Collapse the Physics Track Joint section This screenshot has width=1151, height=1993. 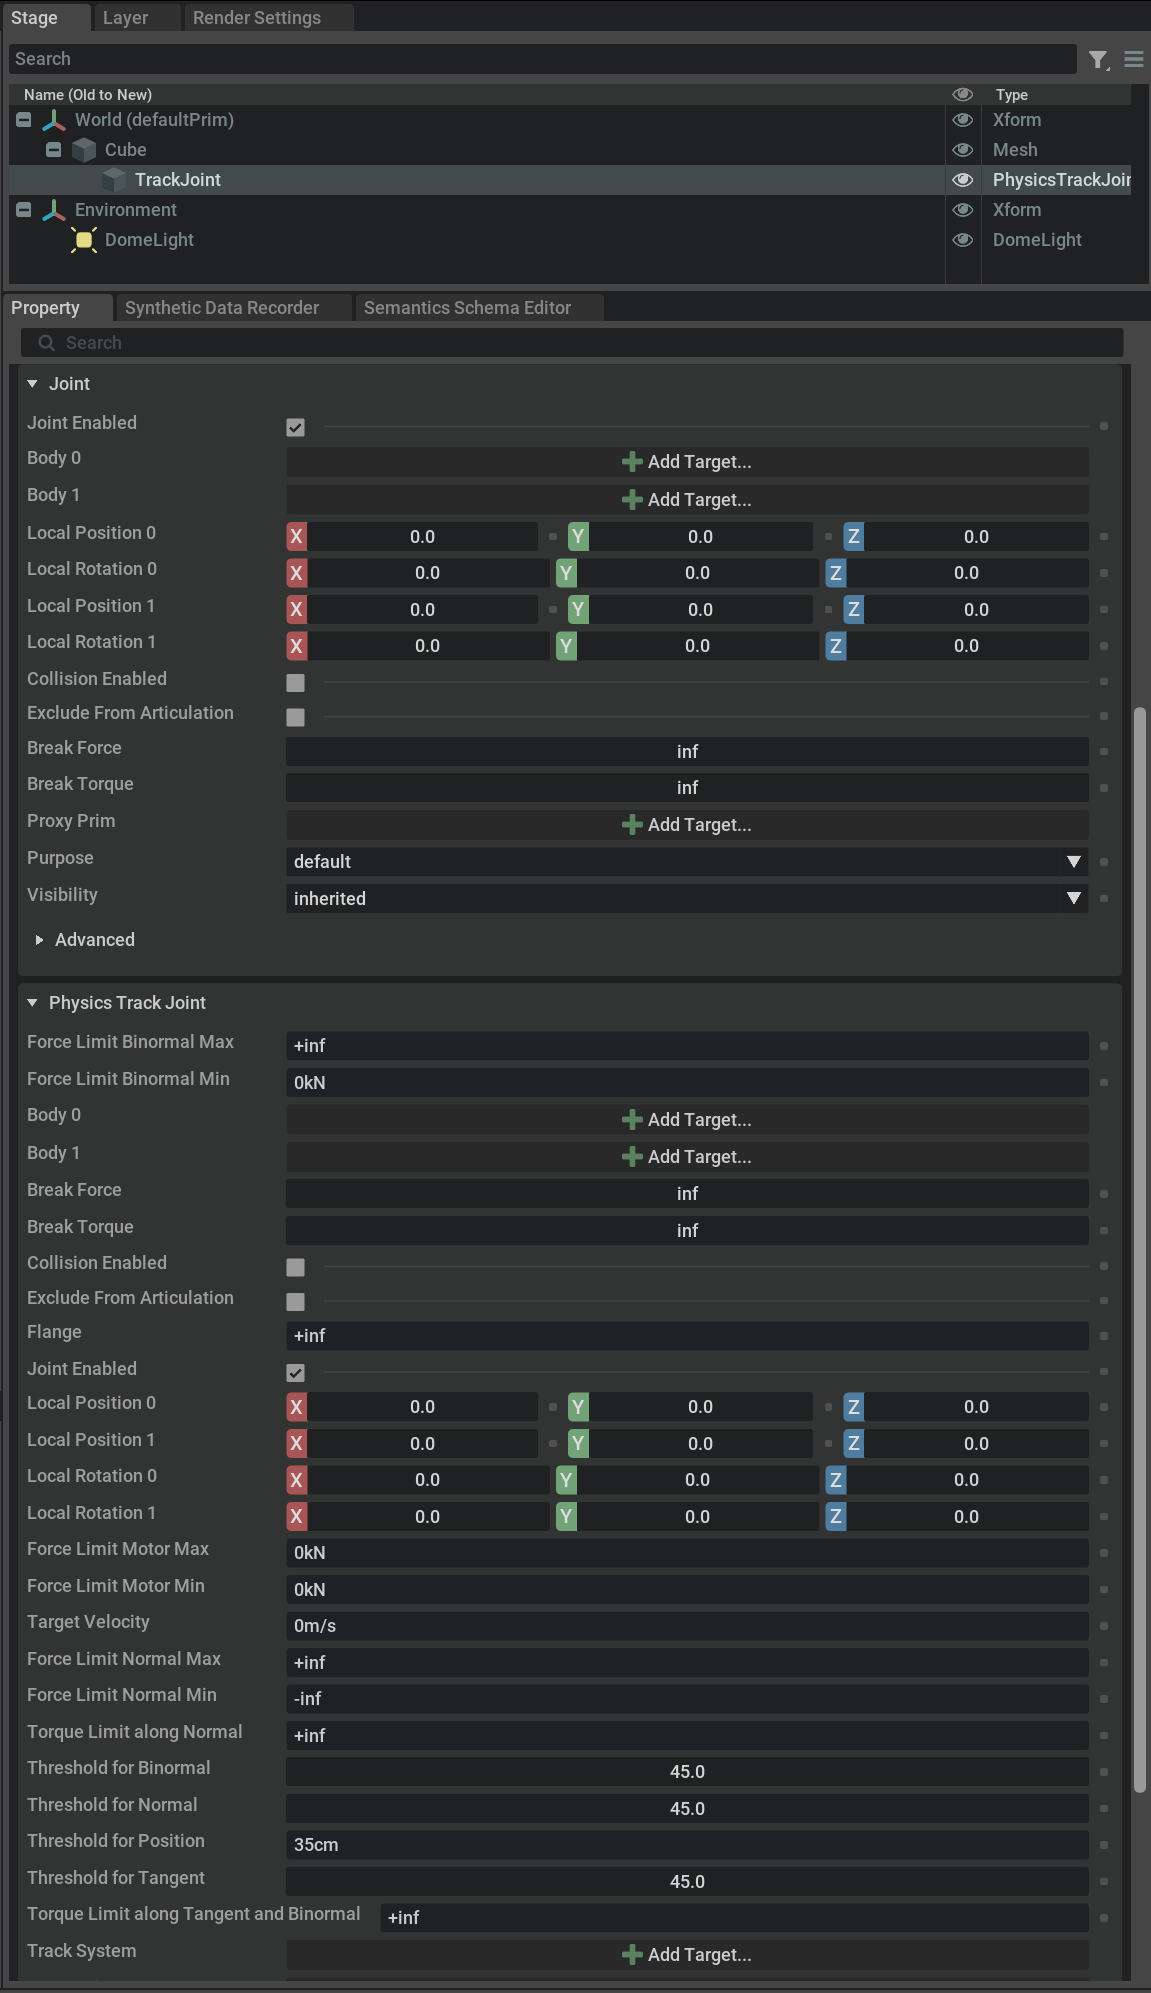(x=32, y=1003)
